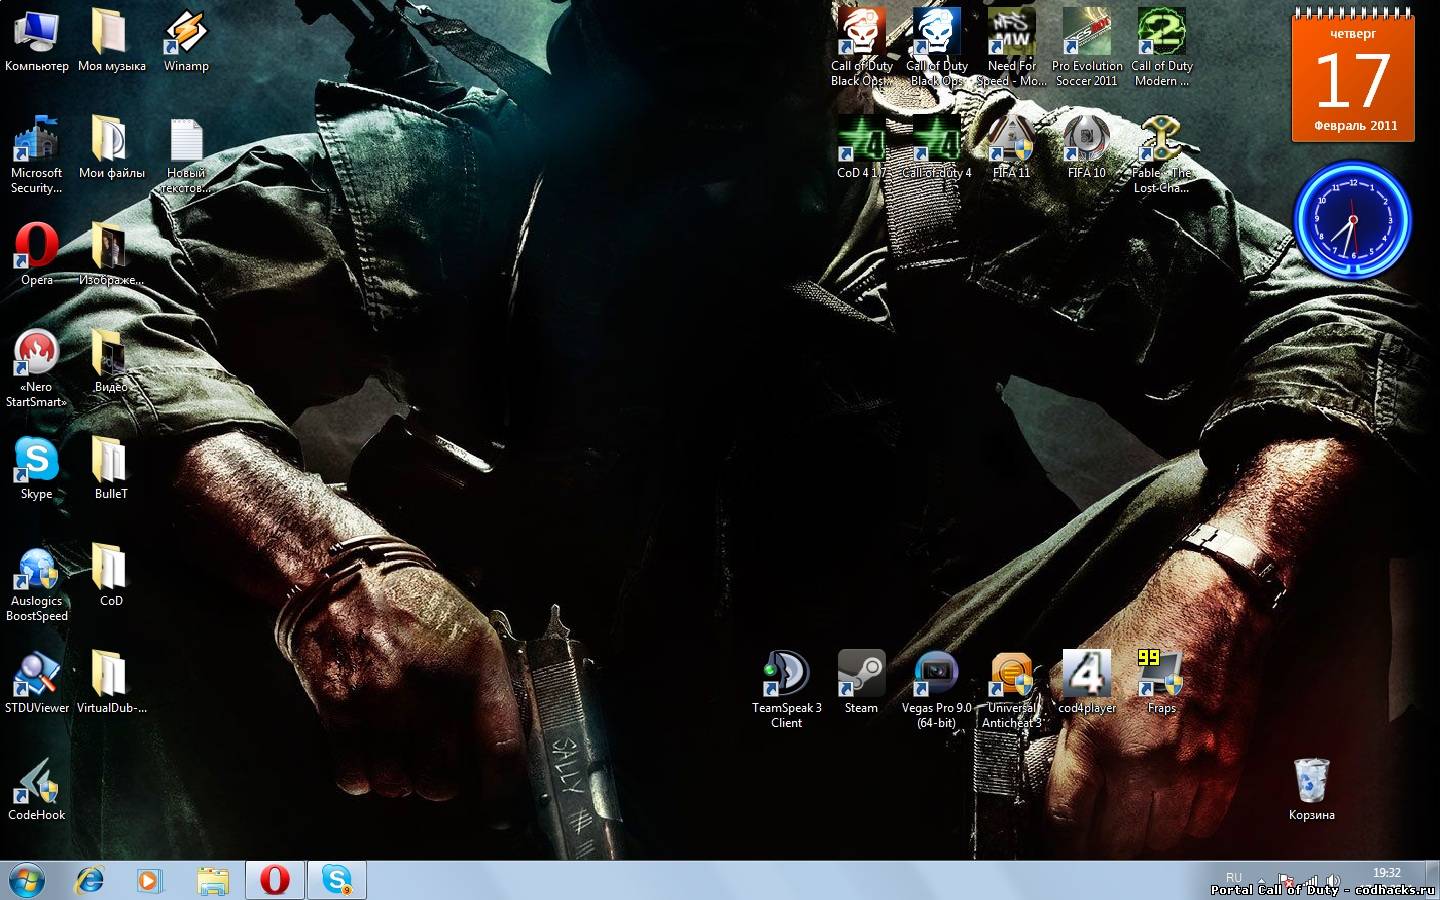Open the Видео folder
Screen dimensions: 1440x900
coord(111,362)
